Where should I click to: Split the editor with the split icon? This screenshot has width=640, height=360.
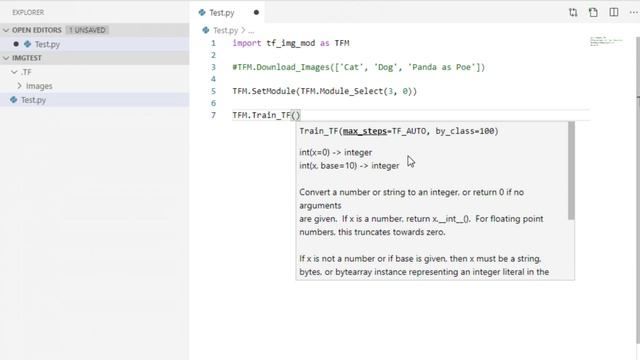(613, 12)
